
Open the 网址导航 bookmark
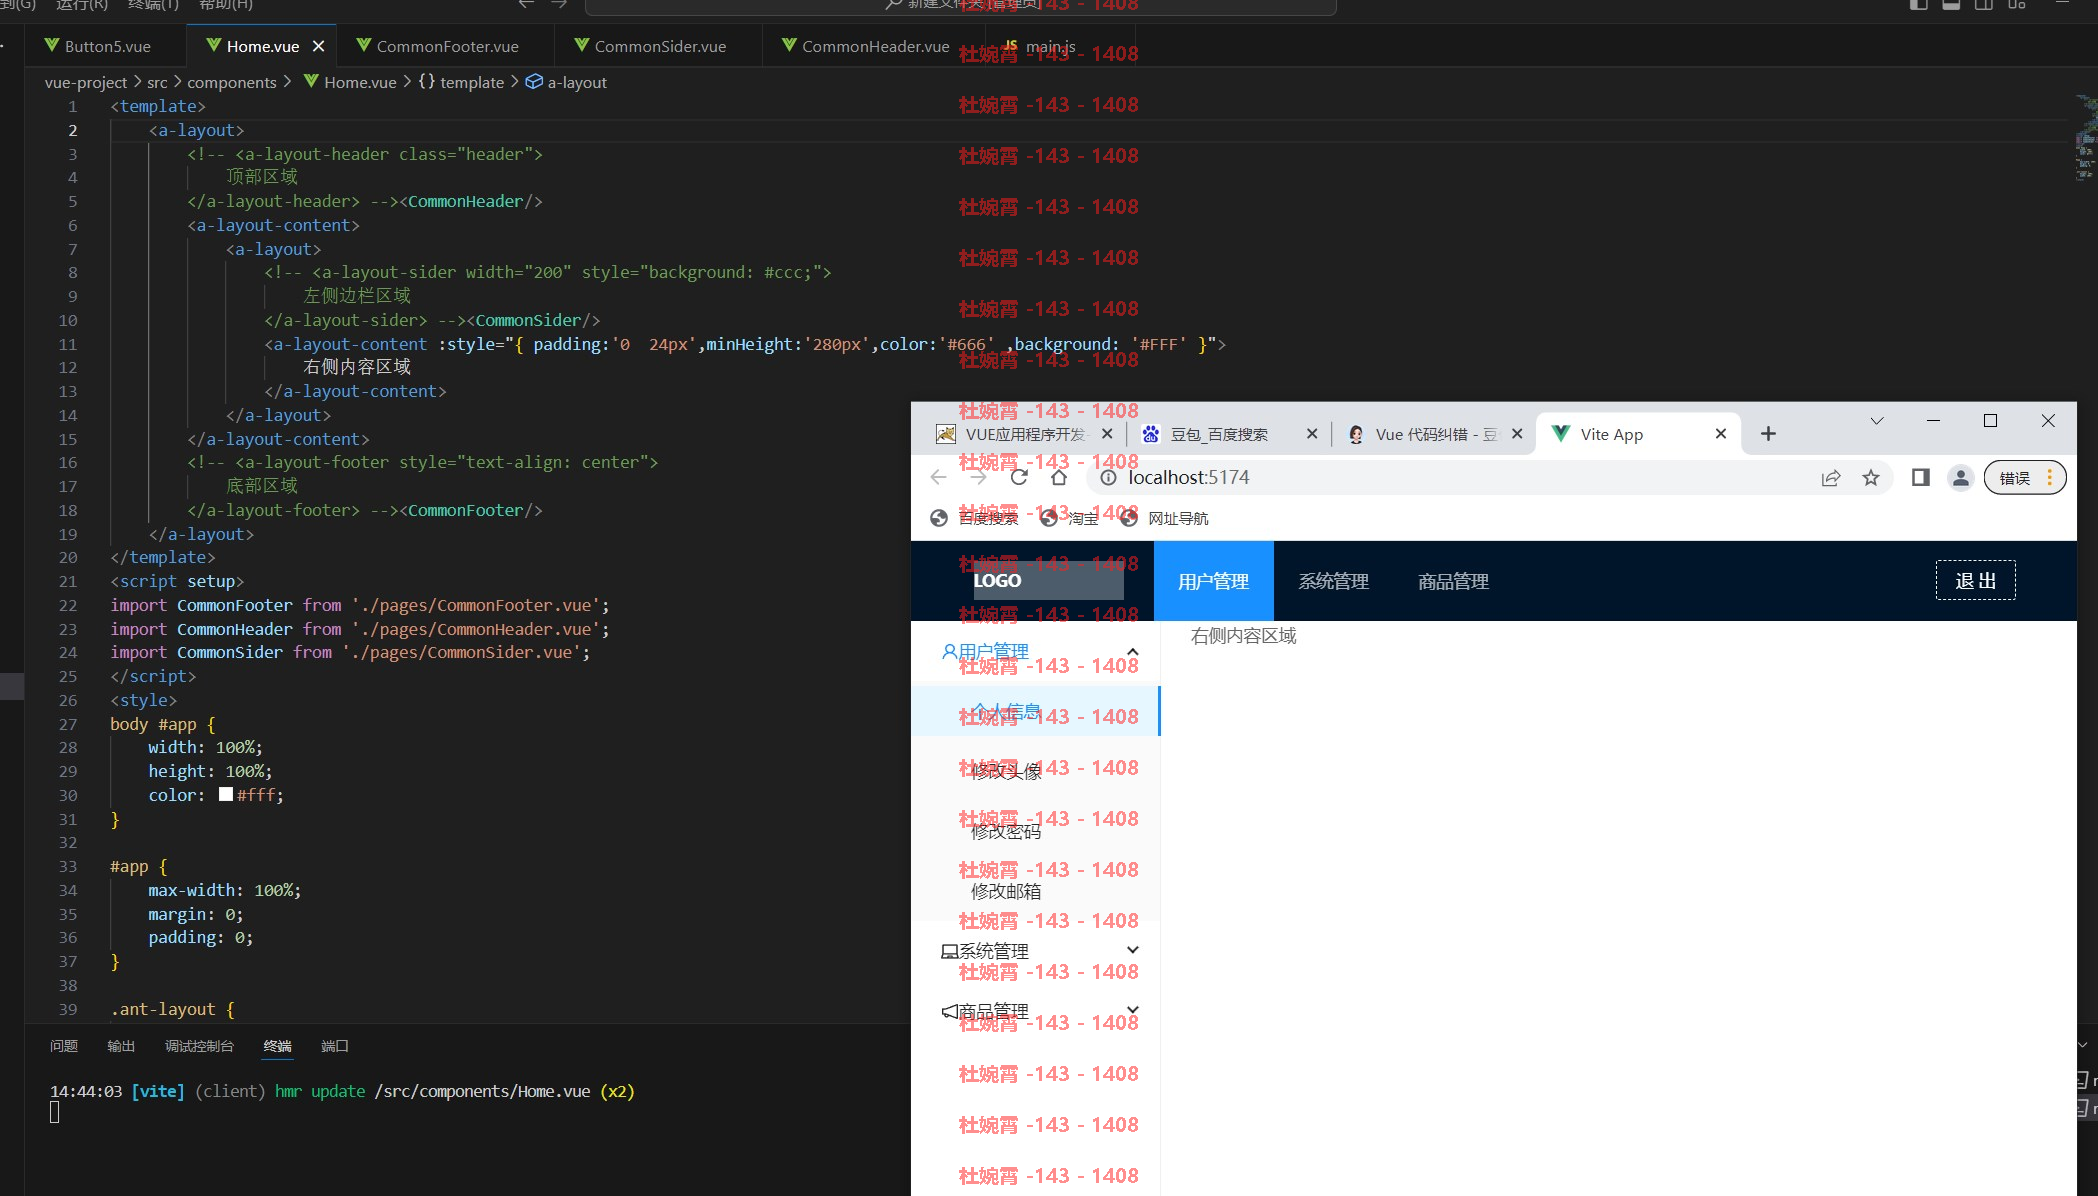[1164, 518]
